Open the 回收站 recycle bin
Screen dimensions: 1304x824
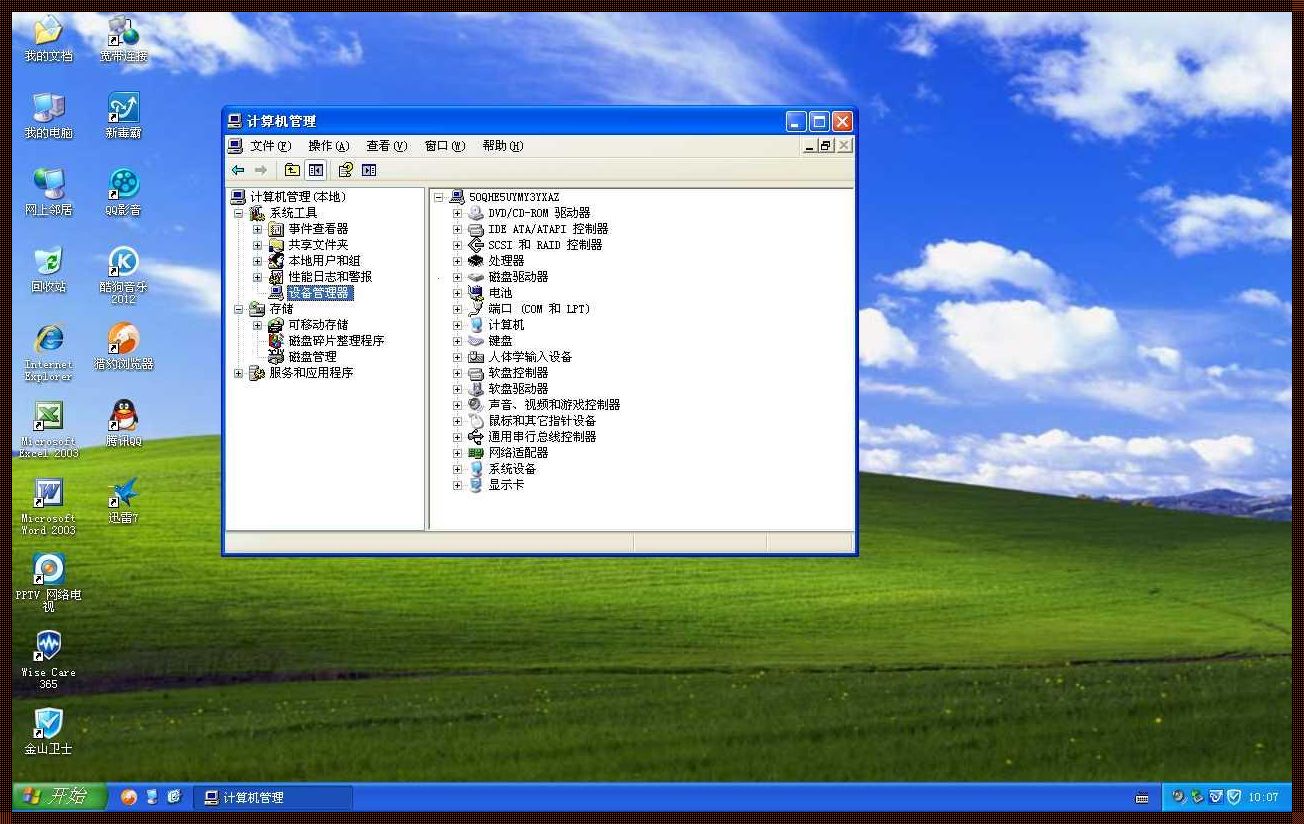coord(48,270)
